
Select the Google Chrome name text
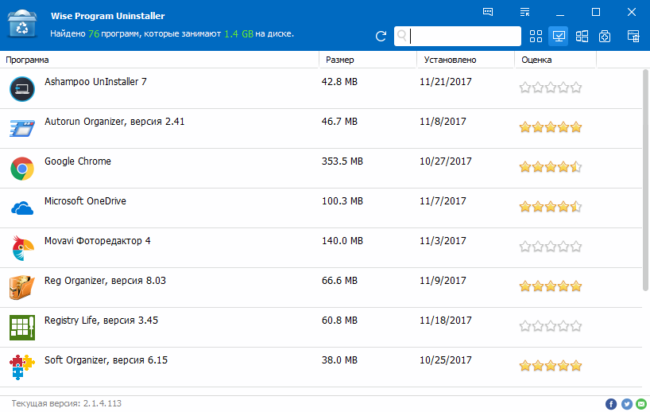point(78,161)
